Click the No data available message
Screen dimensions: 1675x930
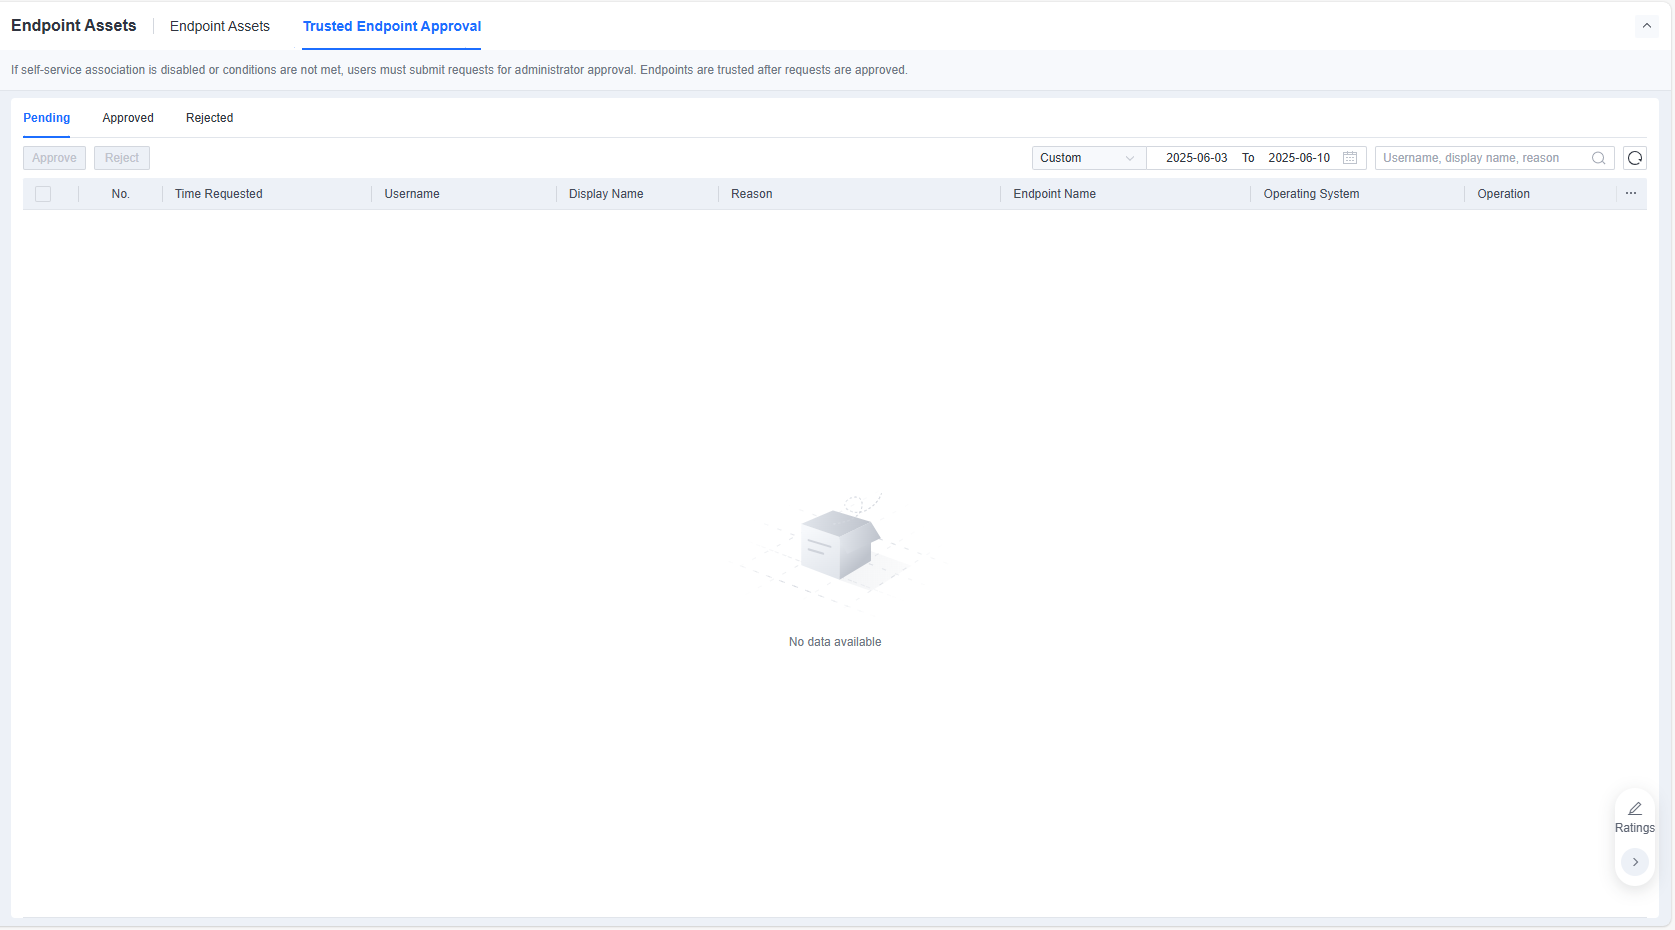835,642
